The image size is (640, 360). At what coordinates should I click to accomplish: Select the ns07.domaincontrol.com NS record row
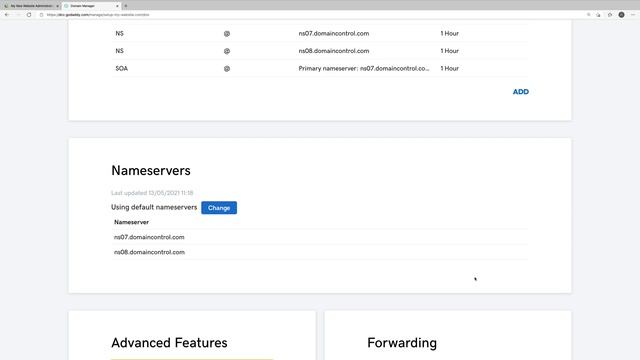click(x=320, y=33)
